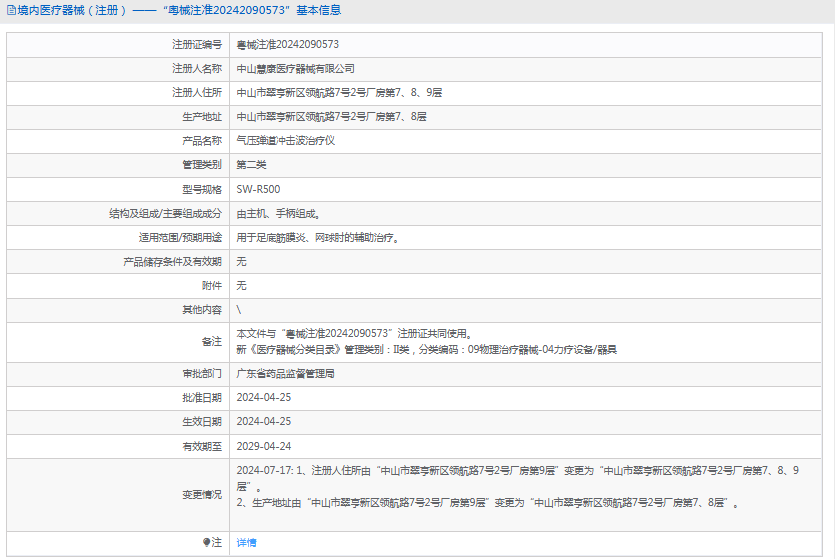Screen dimensions: 835x559
Task: Click the 注册人名称 label cell
Action: (118, 69)
